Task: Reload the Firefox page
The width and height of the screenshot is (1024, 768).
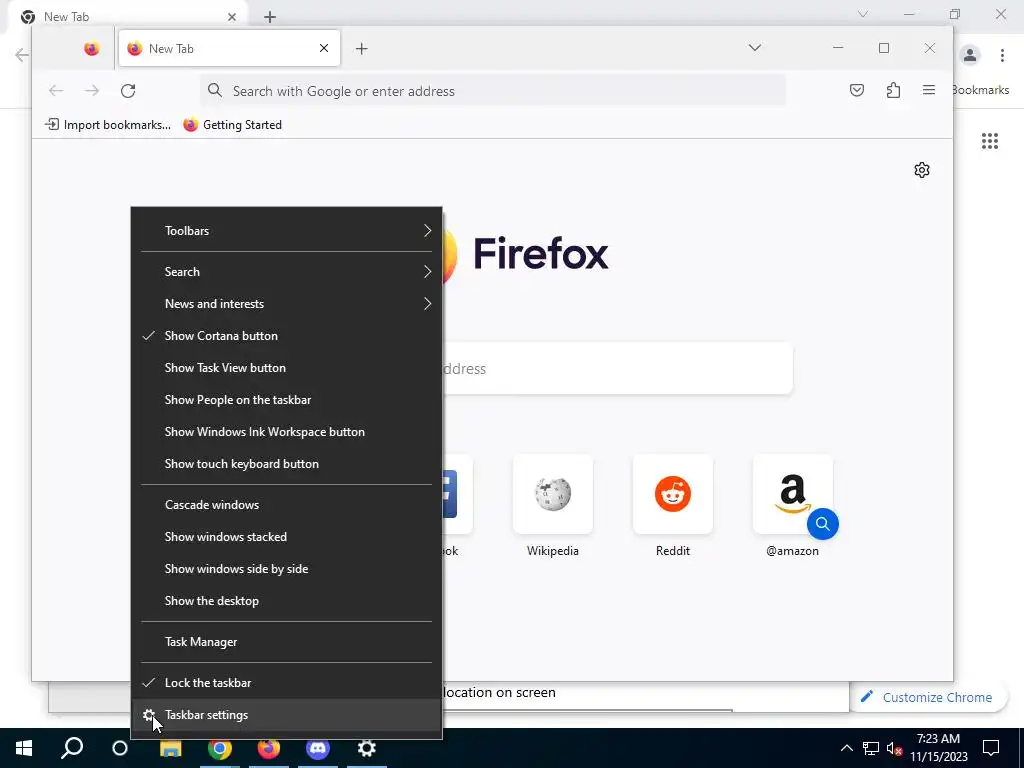Action: [x=128, y=91]
